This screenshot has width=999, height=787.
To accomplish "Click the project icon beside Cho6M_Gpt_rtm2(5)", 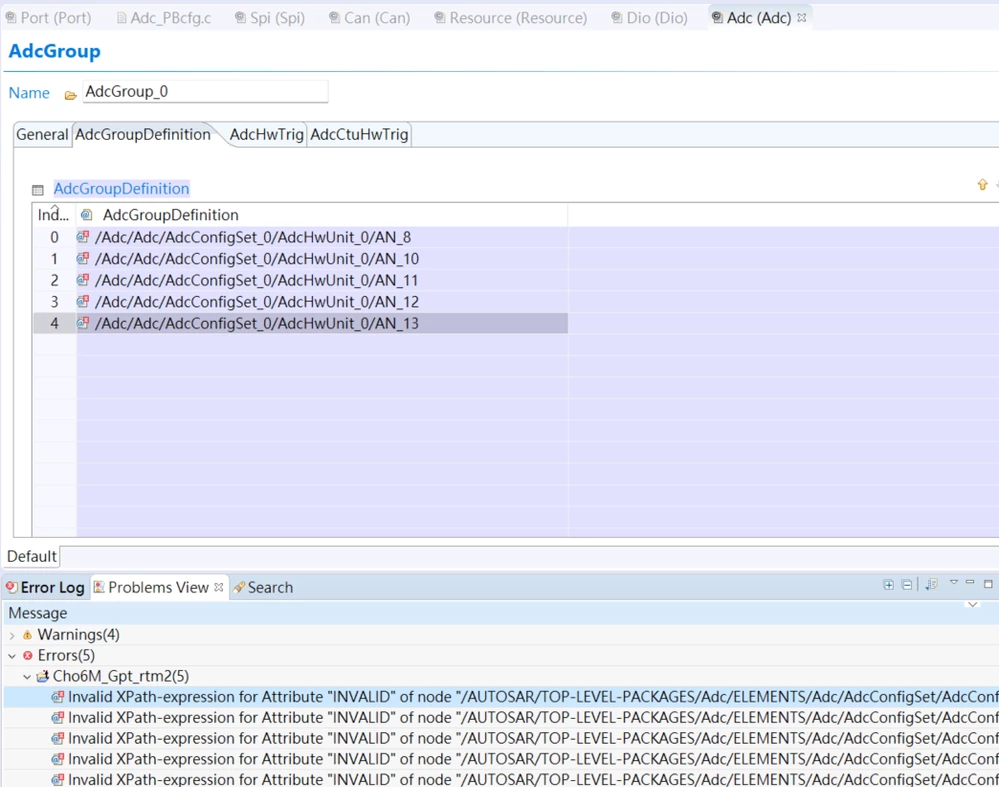I will [43, 676].
